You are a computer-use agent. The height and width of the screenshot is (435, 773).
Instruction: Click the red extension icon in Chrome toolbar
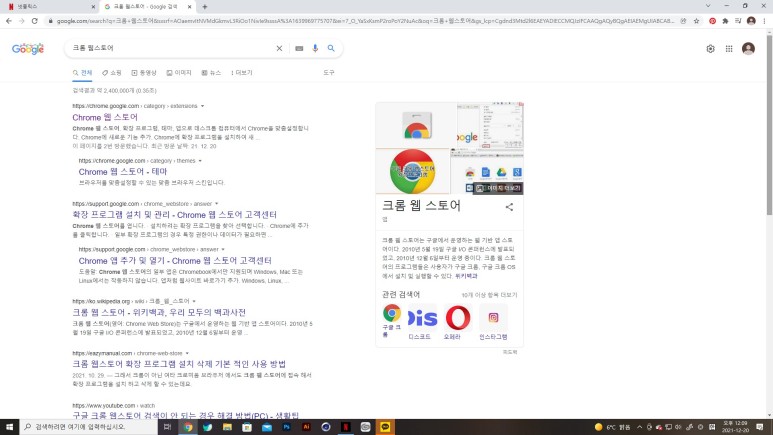click(x=712, y=21)
